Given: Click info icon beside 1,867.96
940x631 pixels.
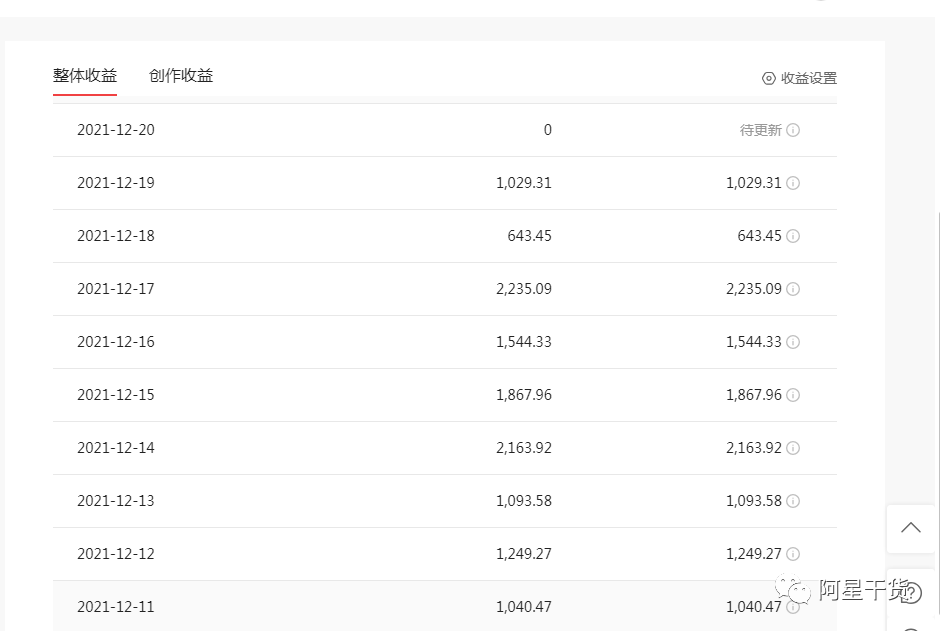Looking at the screenshot, I should [793, 395].
